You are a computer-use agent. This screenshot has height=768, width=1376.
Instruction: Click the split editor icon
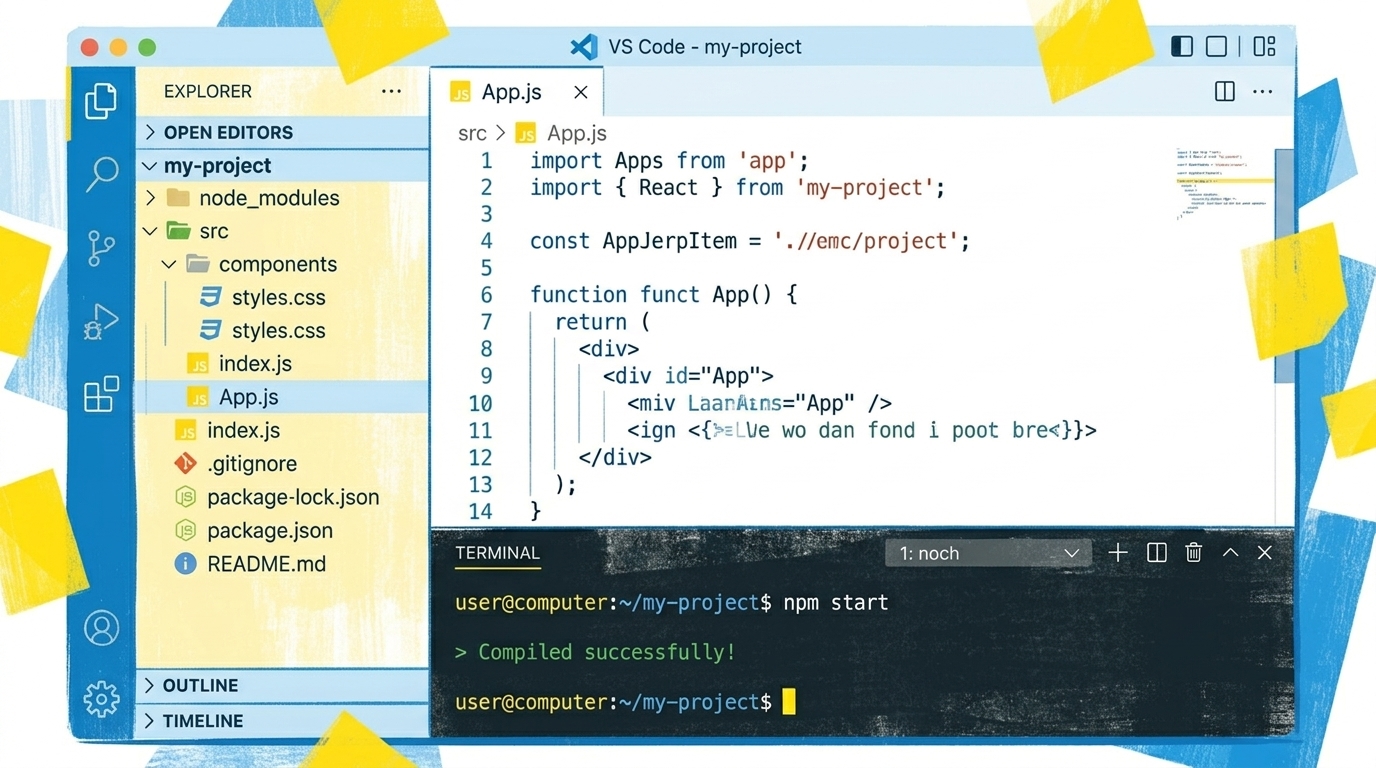(x=1224, y=92)
